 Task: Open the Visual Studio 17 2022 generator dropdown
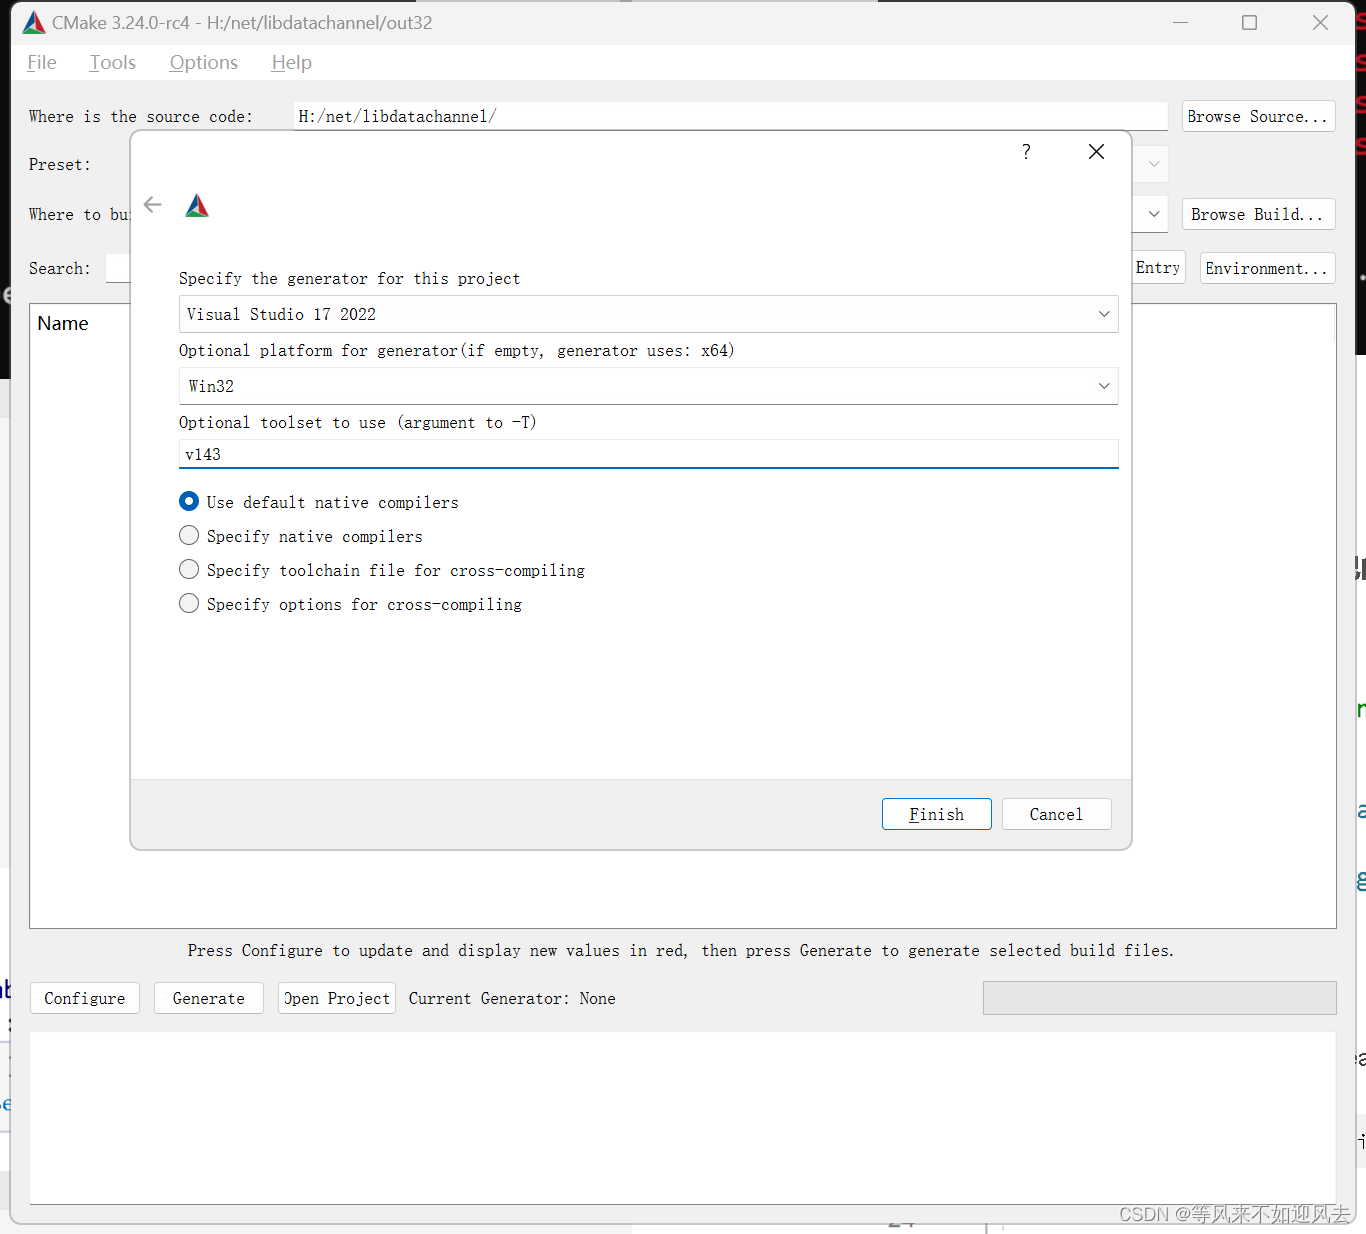point(648,314)
